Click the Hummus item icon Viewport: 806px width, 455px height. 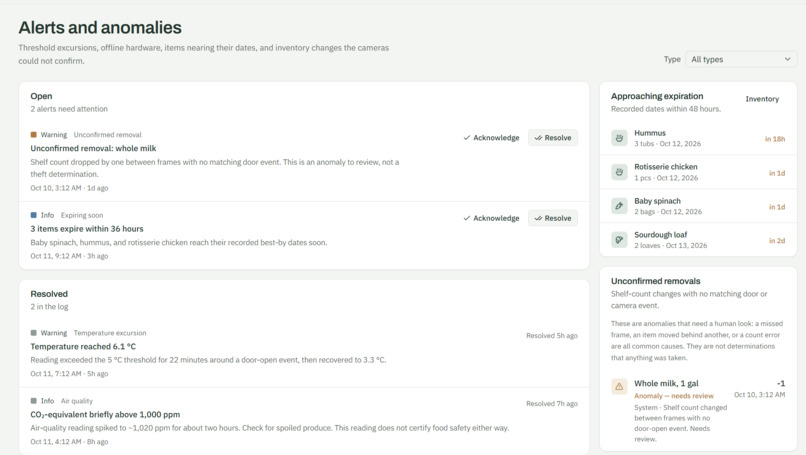point(619,138)
